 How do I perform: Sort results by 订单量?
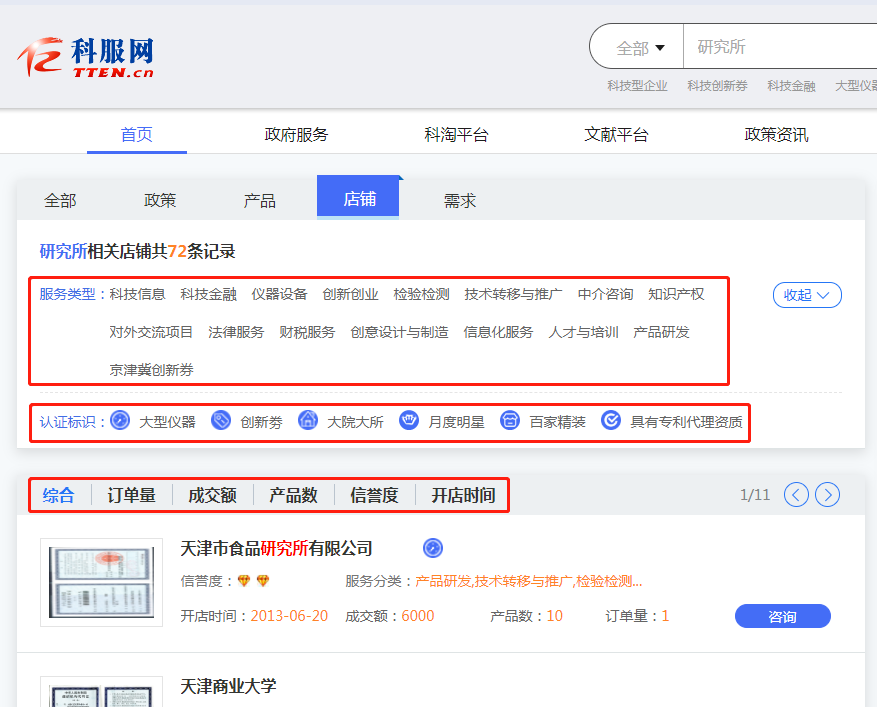coord(131,495)
